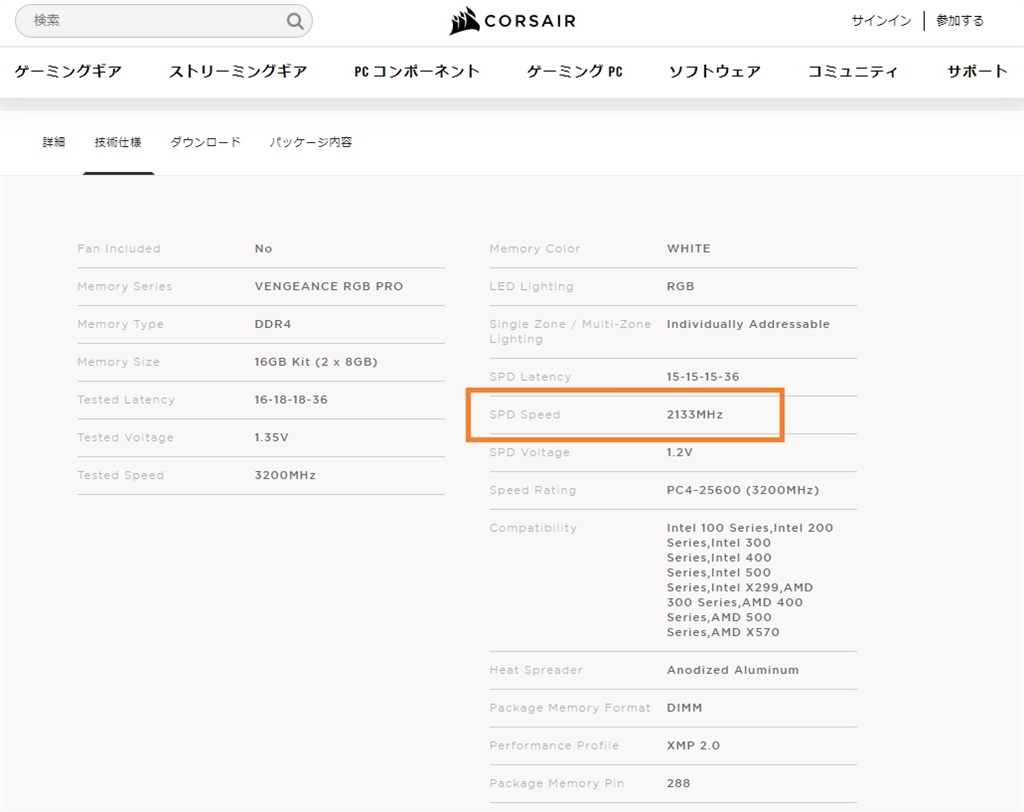The height and width of the screenshot is (812, 1024).
Task: Select the Heat Spreader label
Action: click(x=536, y=670)
